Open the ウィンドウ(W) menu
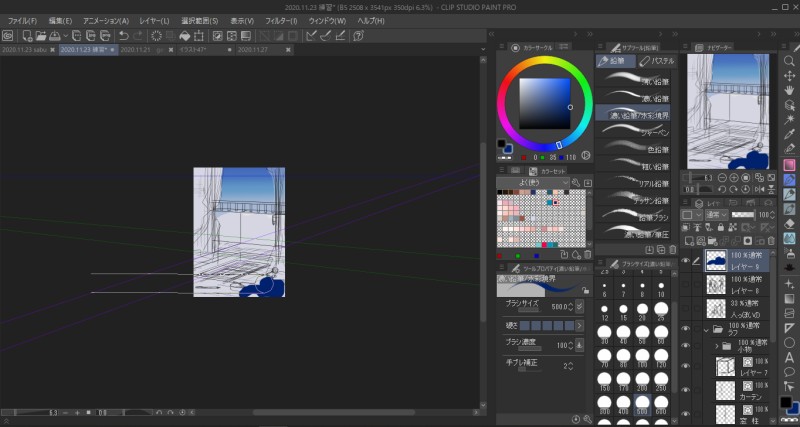Viewport: 800px width, 427px height. 327,21
